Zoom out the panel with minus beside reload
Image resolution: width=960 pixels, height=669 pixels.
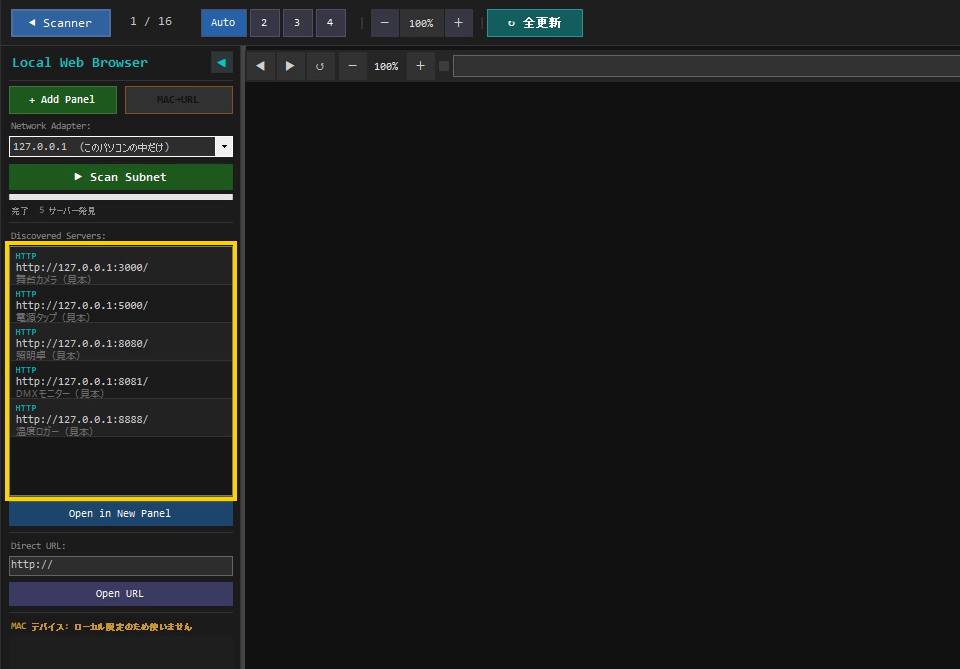coord(353,66)
